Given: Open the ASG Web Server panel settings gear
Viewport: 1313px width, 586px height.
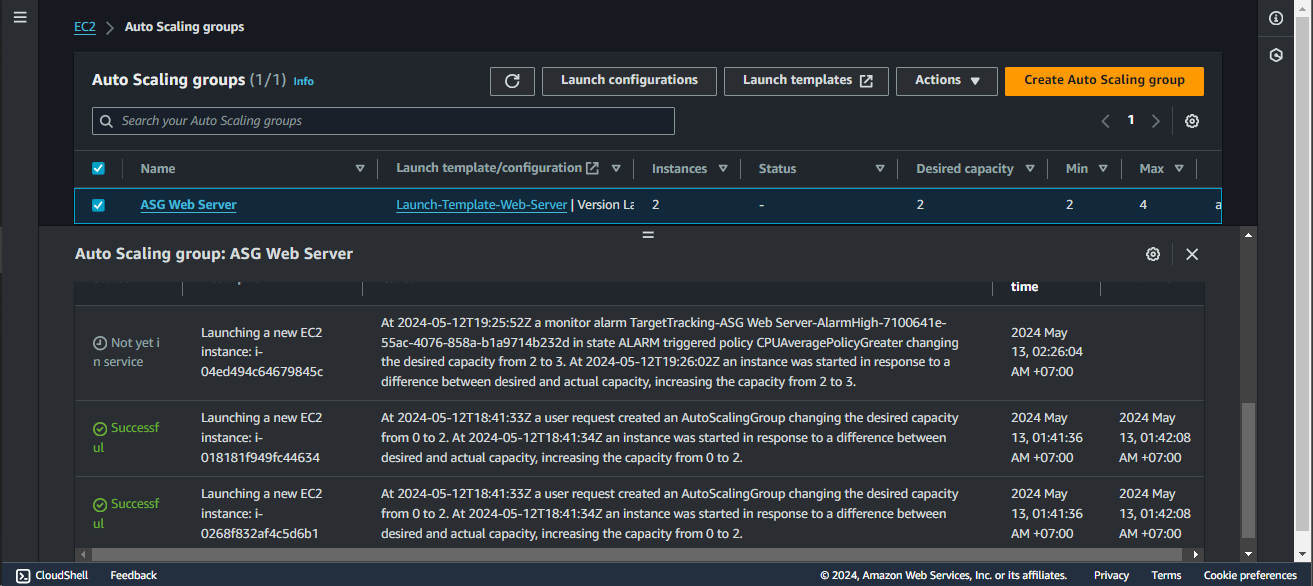Looking at the screenshot, I should pyautogui.click(x=1152, y=254).
